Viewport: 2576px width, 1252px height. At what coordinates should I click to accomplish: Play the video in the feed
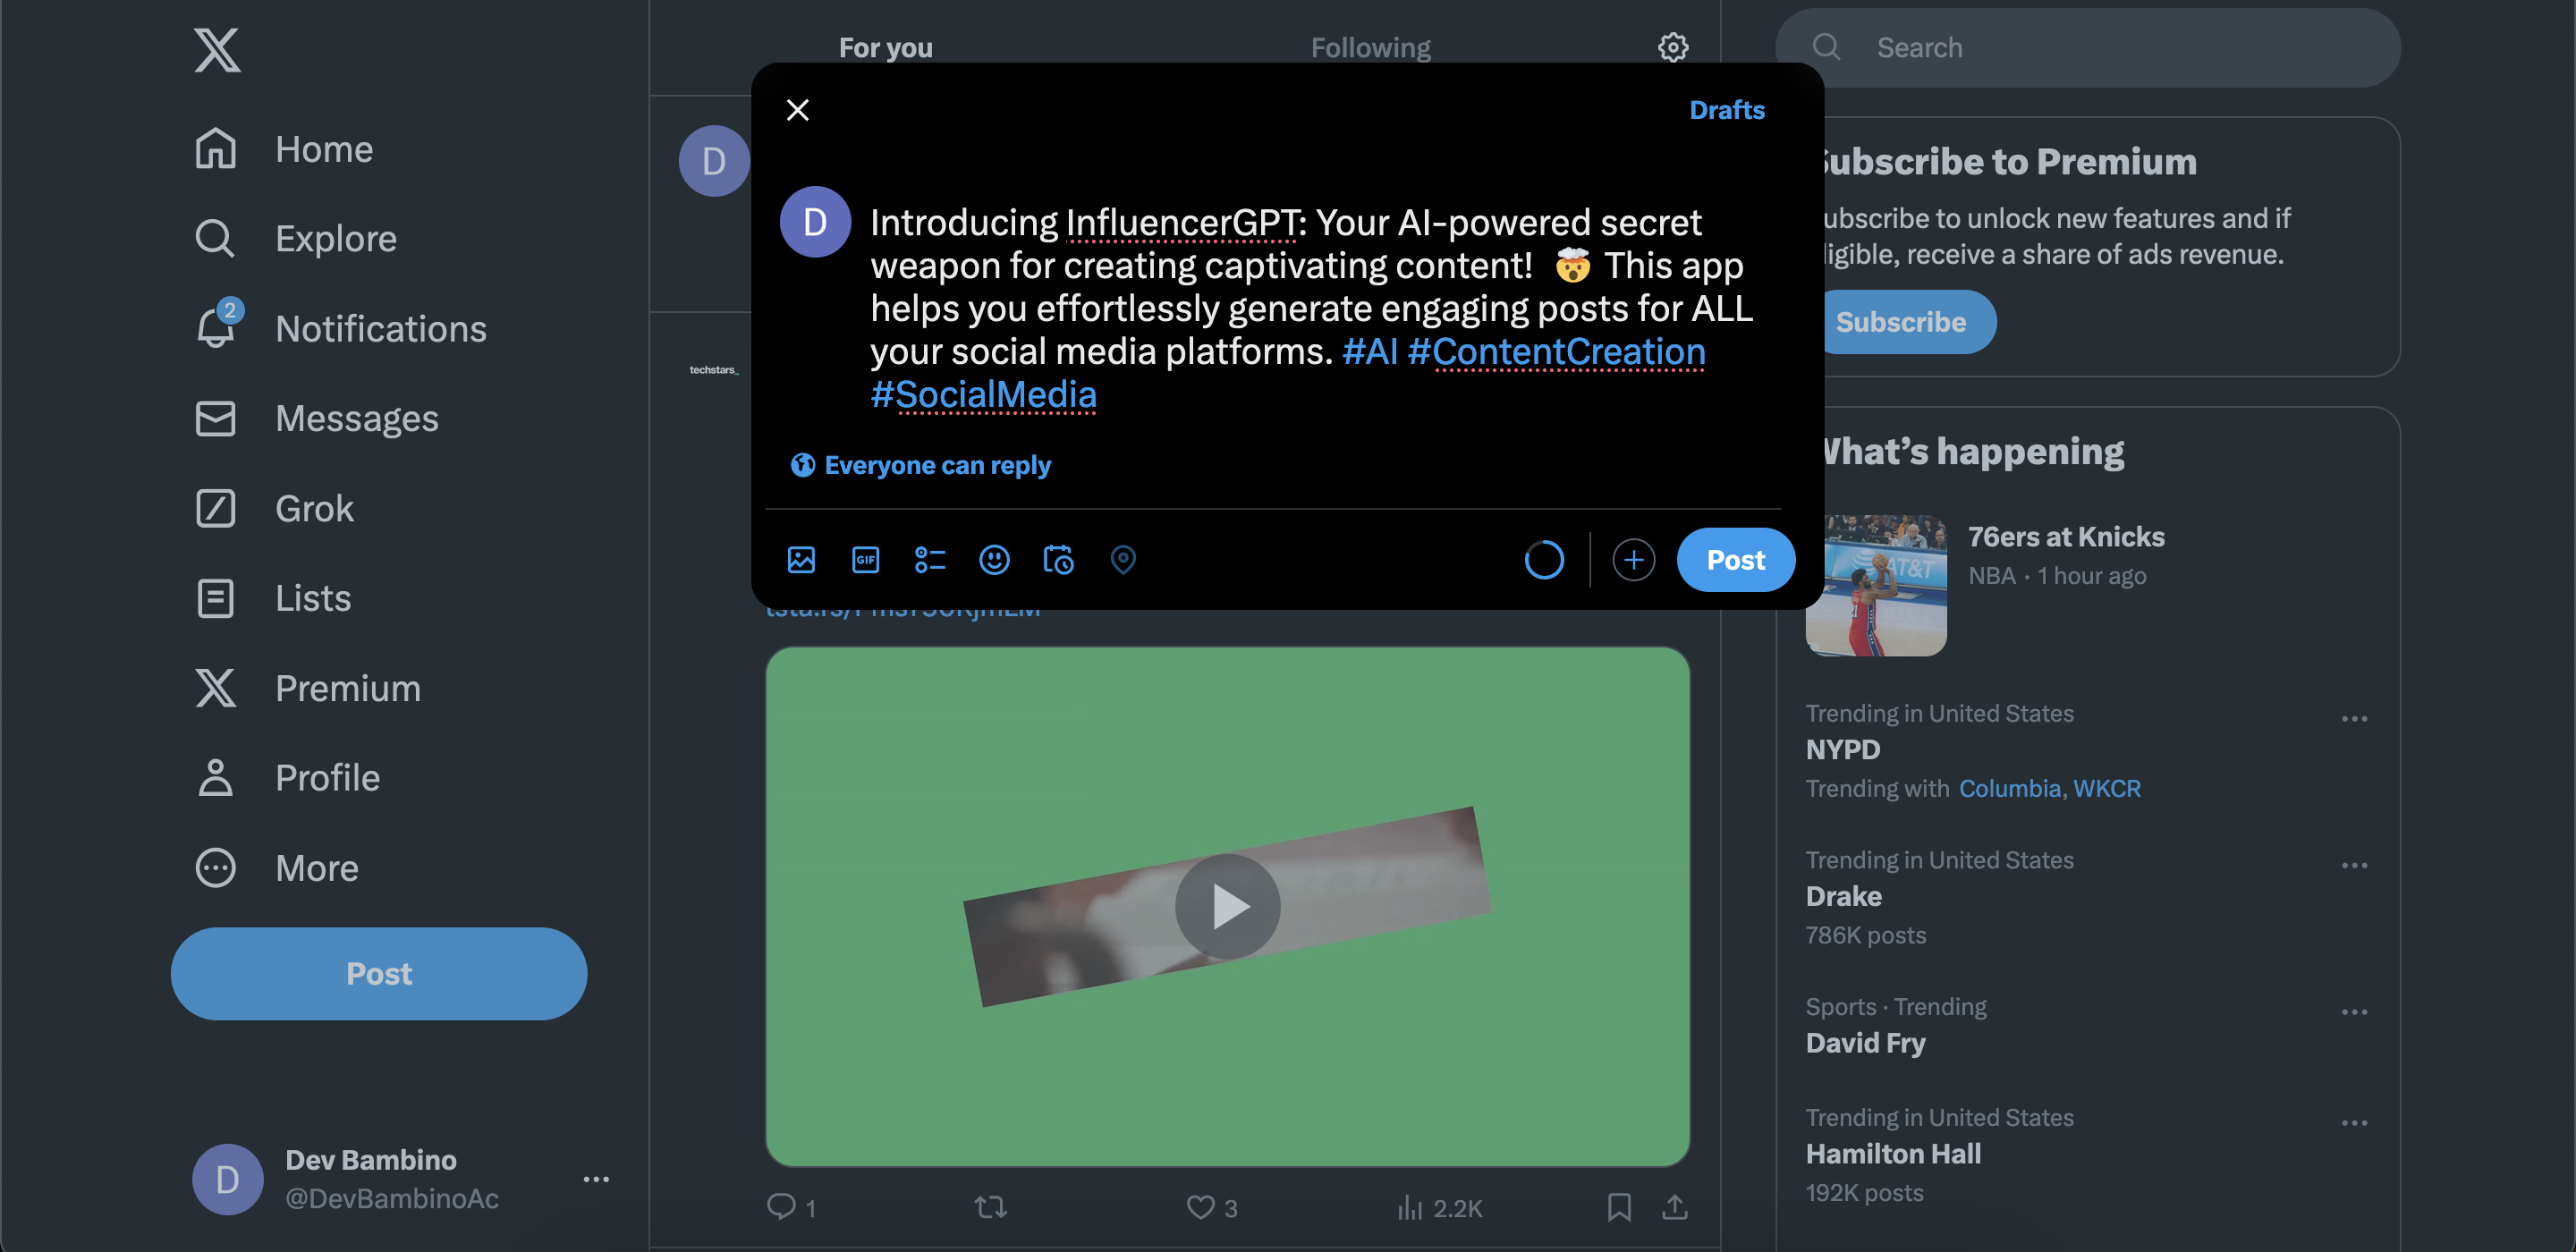[x=1227, y=906]
